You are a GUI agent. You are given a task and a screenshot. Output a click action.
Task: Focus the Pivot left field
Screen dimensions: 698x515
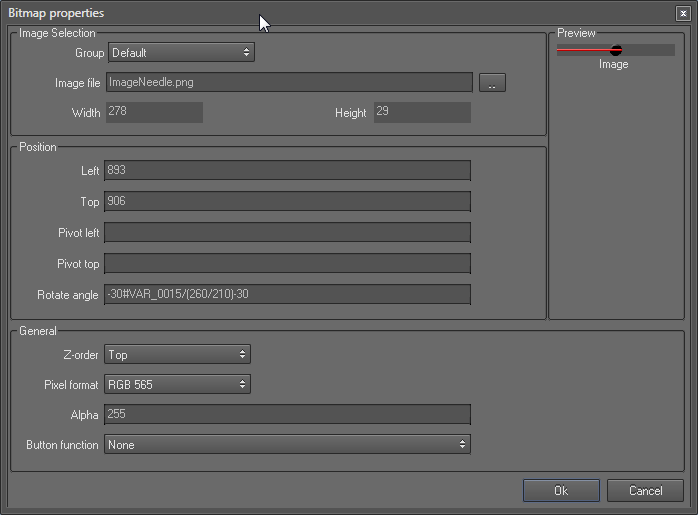pos(287,233)
